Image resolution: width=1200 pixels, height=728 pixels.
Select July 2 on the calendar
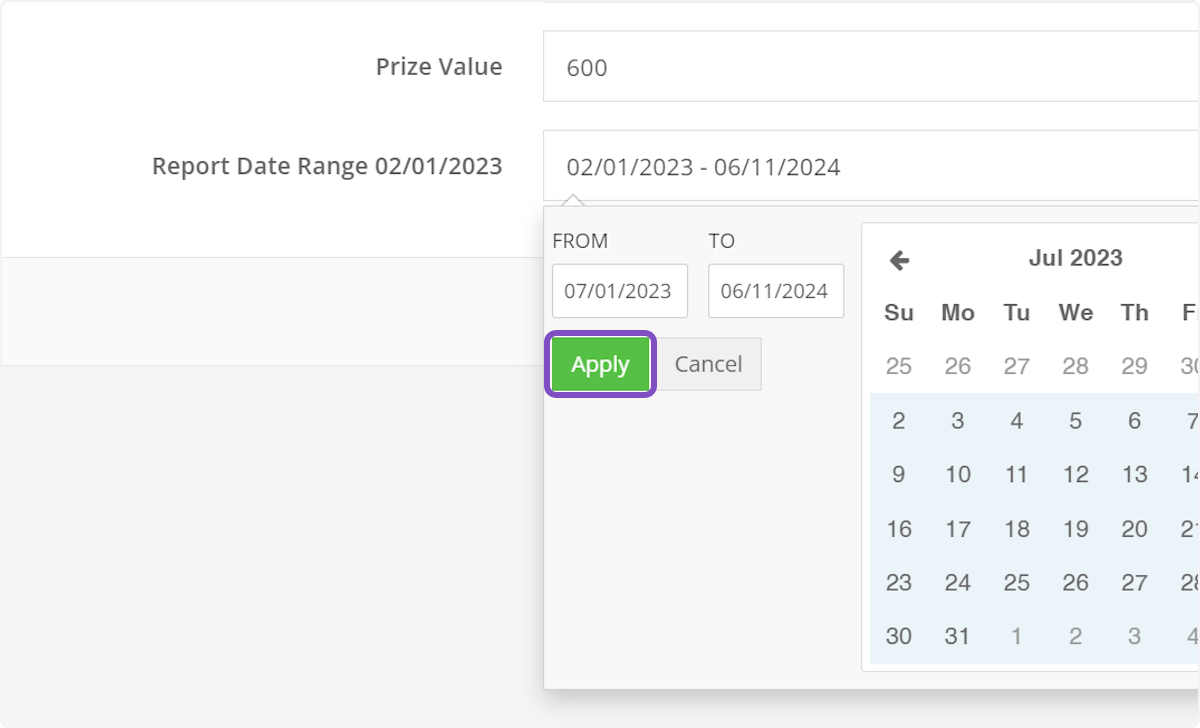point(898,420)
